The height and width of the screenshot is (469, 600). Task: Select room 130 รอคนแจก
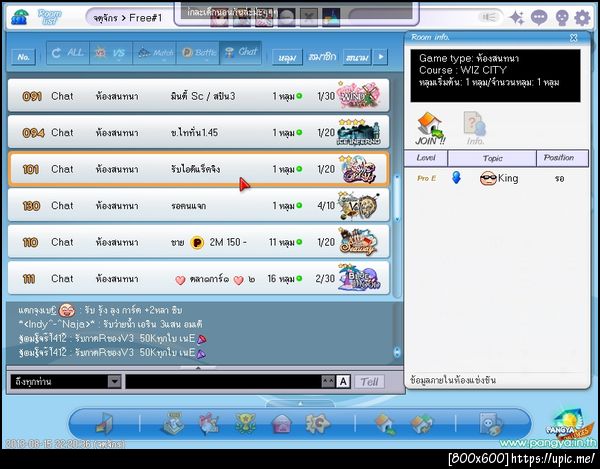point(198,205)
